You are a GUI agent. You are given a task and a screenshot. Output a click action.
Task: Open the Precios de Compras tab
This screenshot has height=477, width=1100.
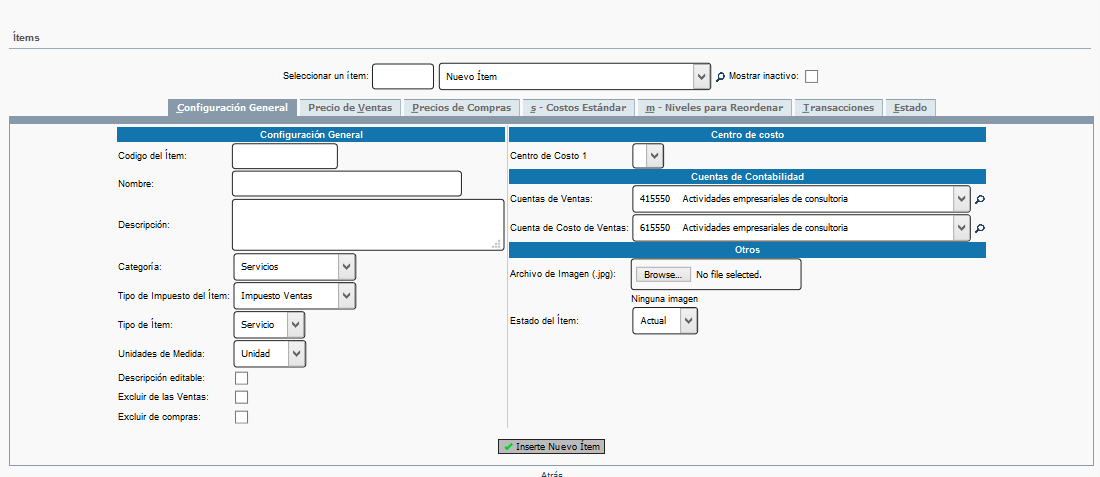pos(461,108)
